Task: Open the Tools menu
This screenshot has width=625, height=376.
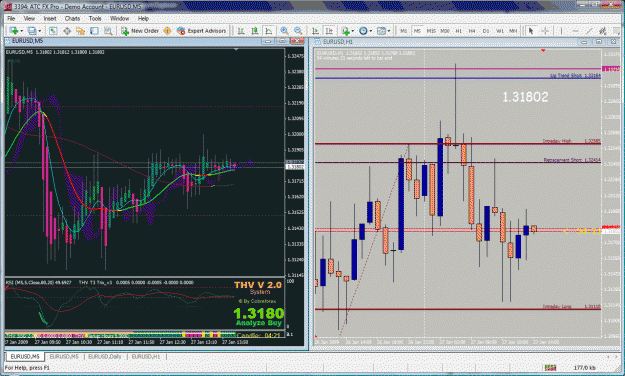Action: (95, 18)
